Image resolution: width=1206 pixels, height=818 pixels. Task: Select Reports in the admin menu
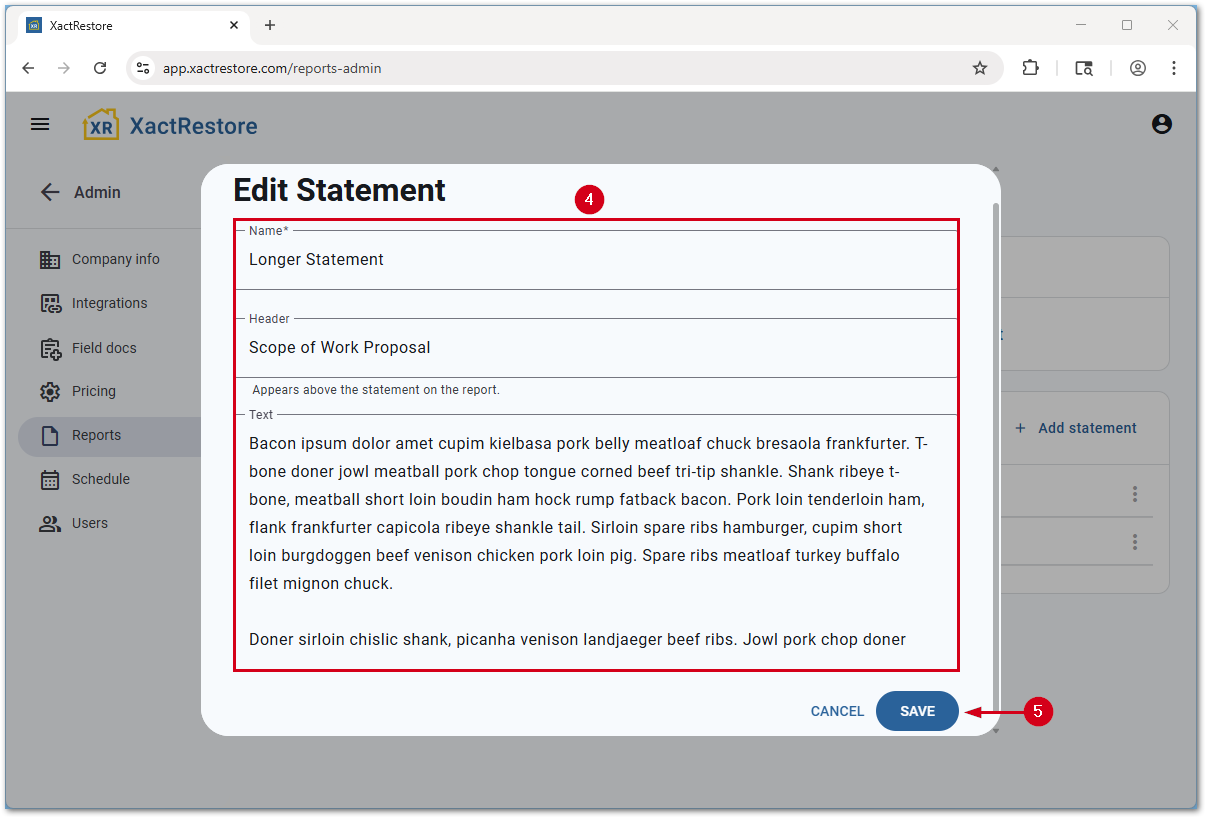(x=96, y=435)
